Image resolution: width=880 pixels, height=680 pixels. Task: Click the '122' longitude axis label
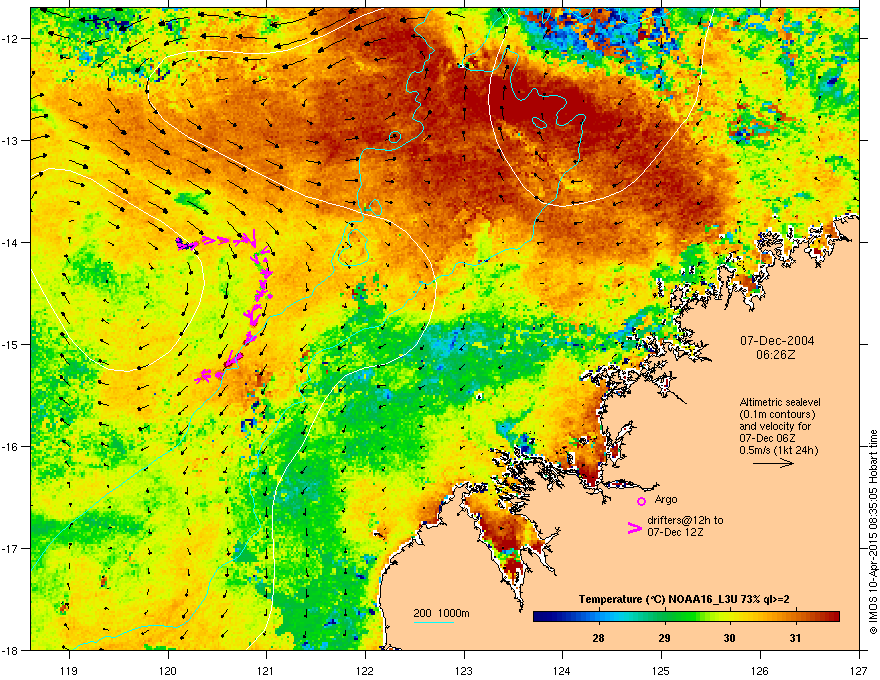(x=365, y=670)
